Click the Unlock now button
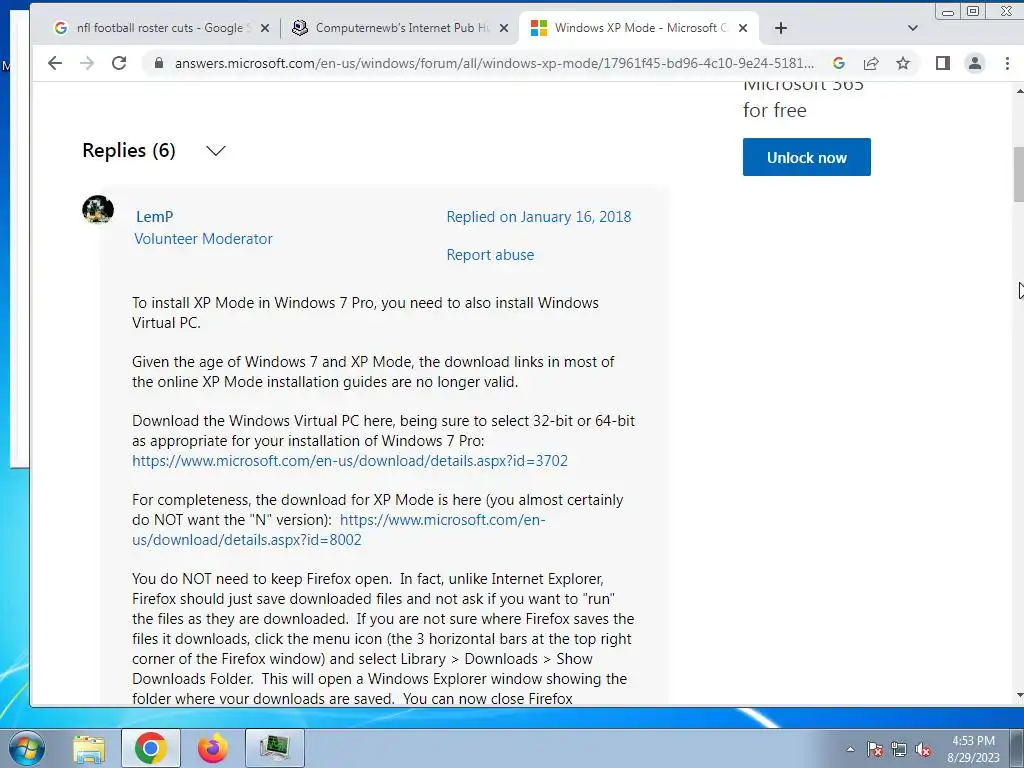Screen dimensions: 1024x768 (807, 157)
